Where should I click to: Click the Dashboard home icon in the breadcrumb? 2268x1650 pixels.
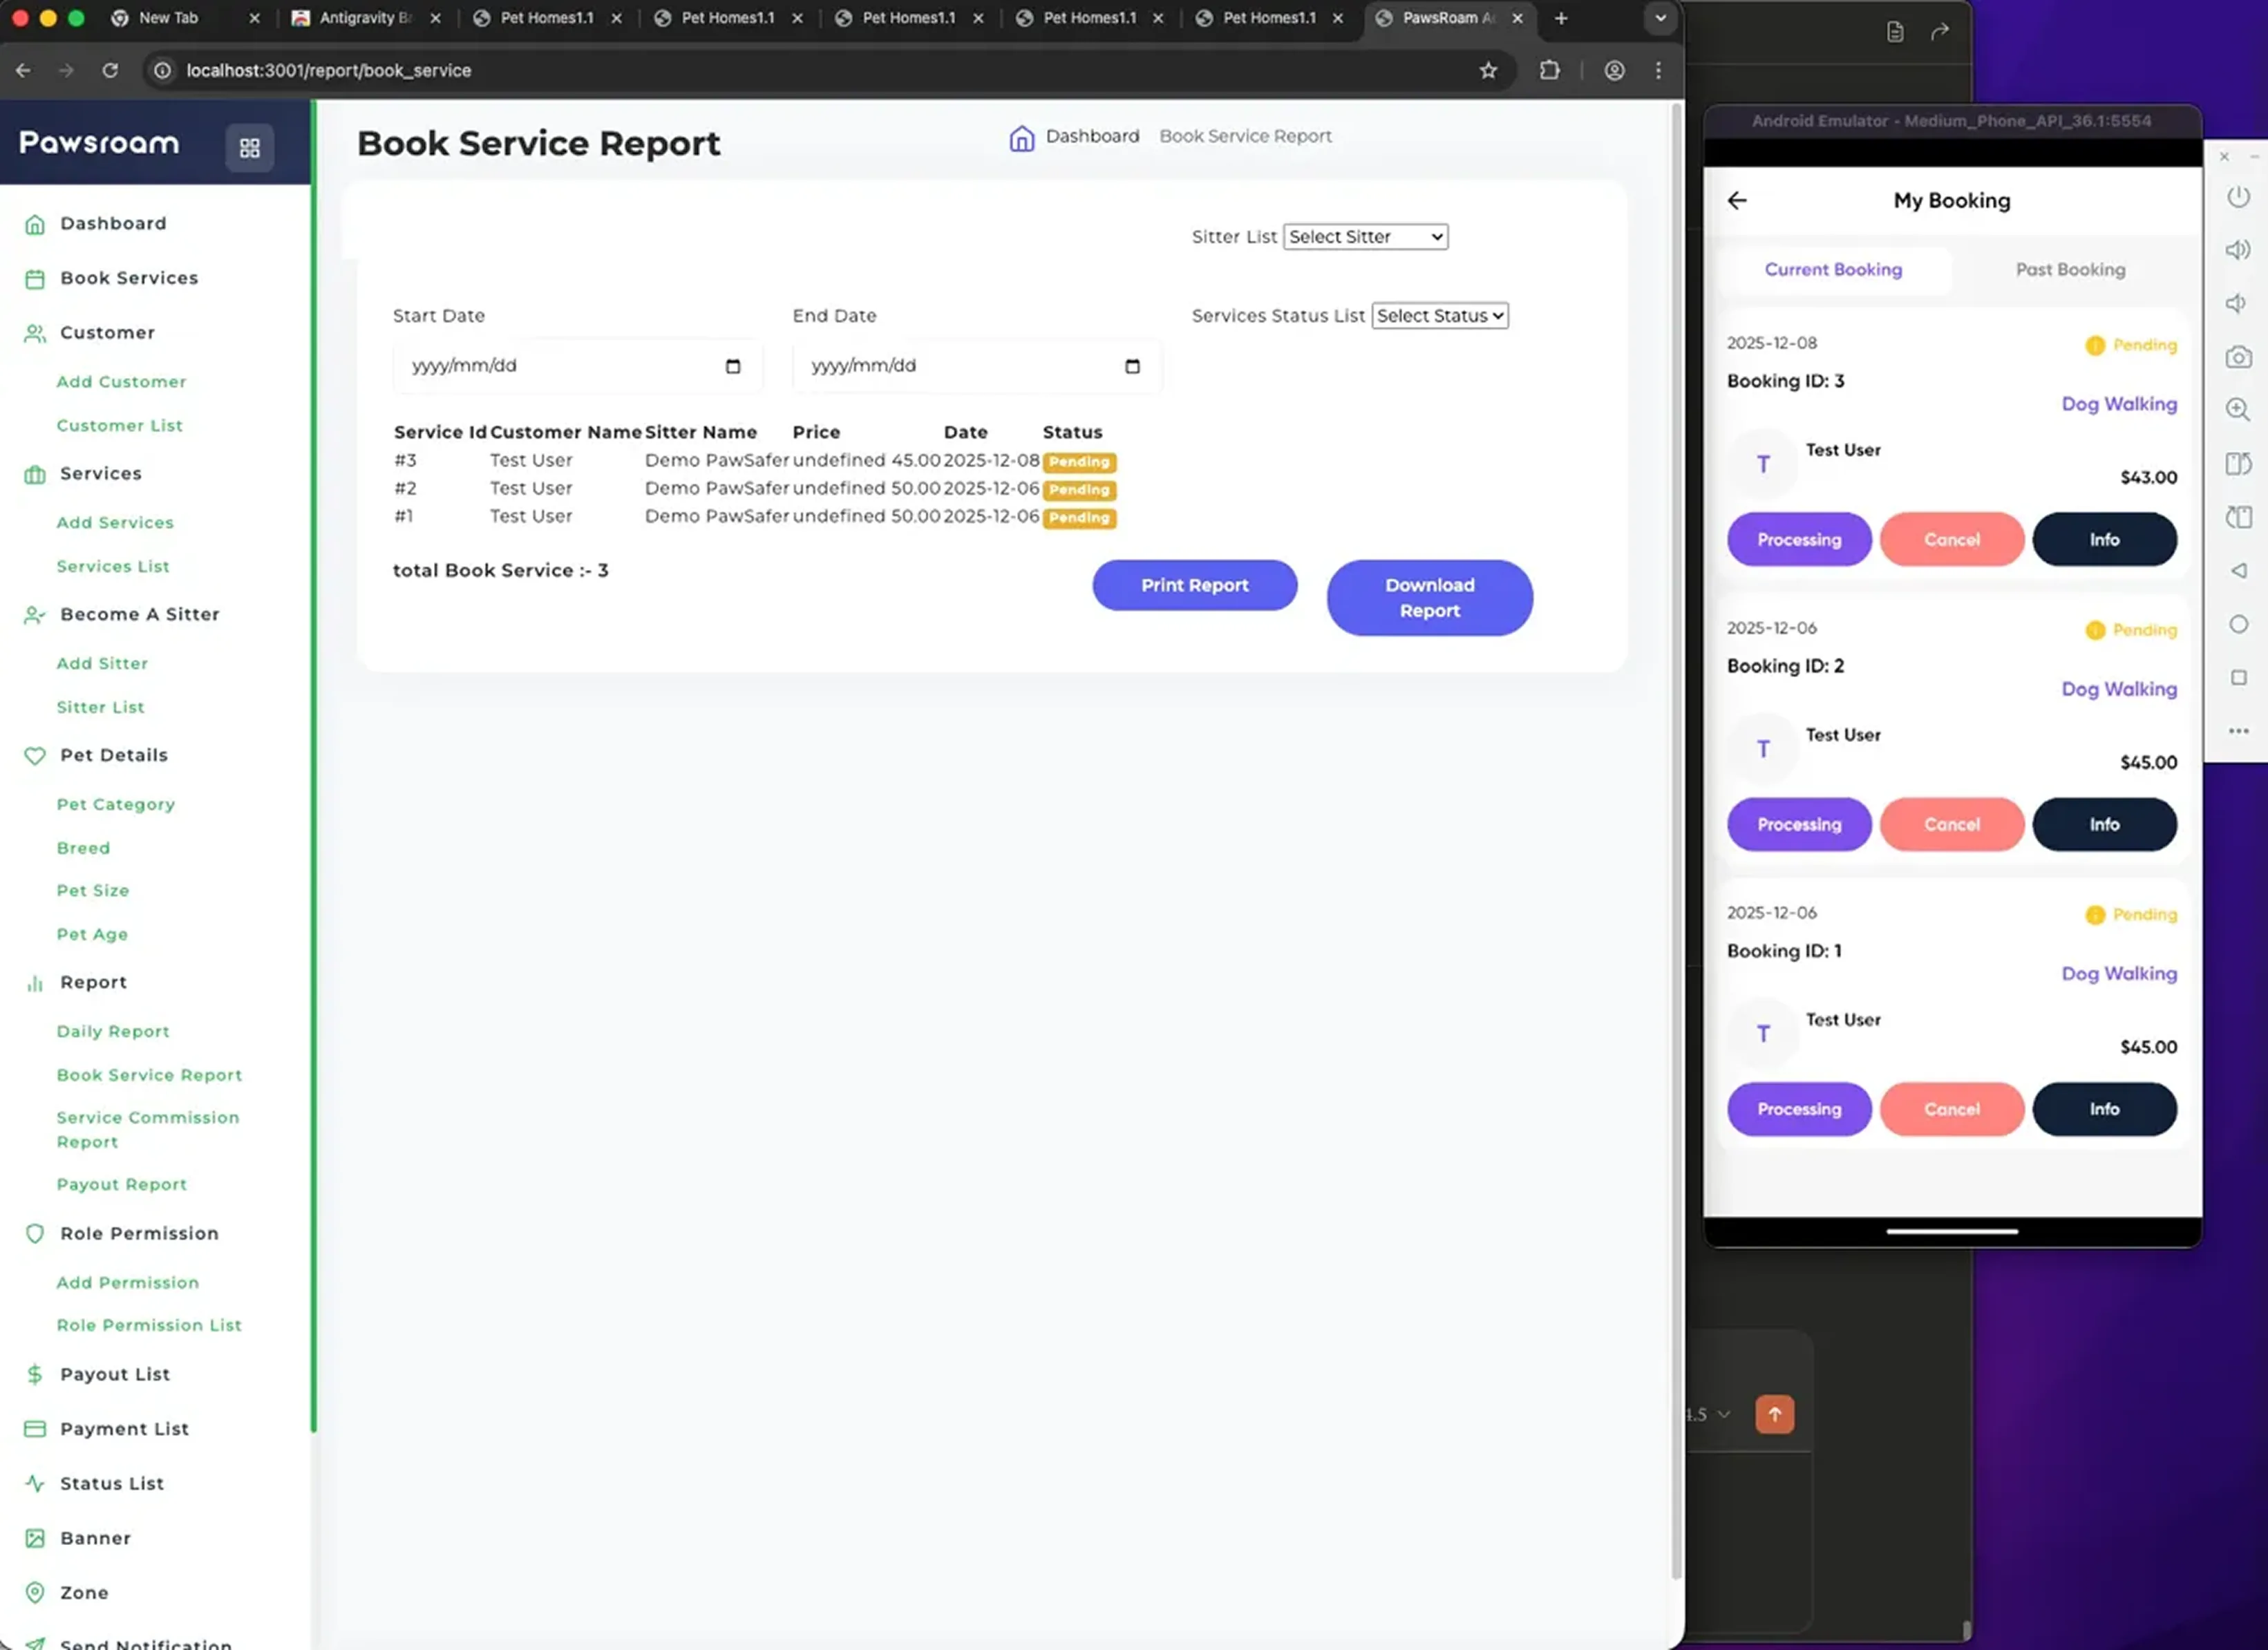coord(1022,138)
